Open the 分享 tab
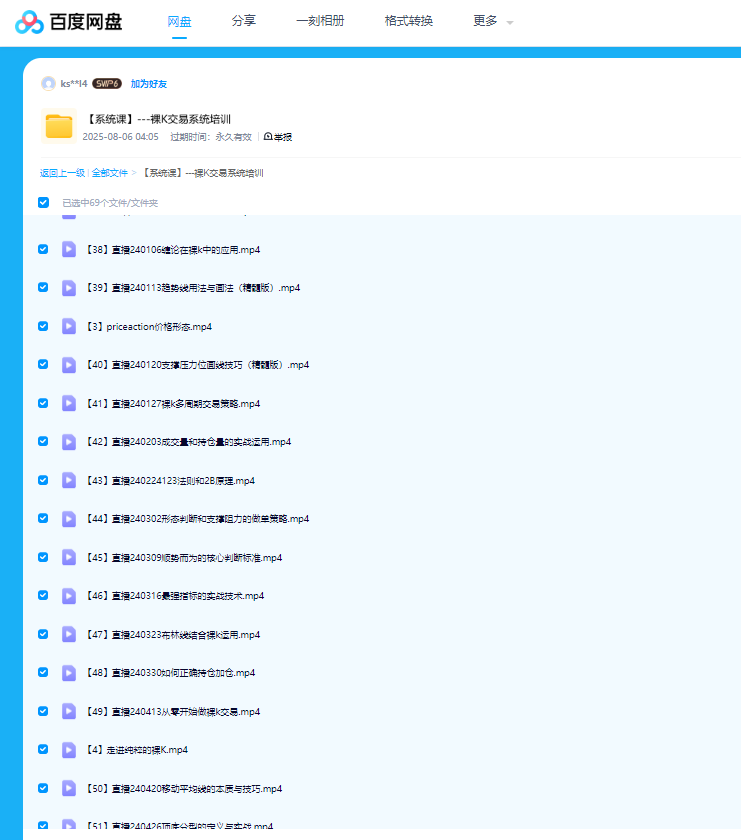The height and width of the screenshot is (840, 741). 244,21
